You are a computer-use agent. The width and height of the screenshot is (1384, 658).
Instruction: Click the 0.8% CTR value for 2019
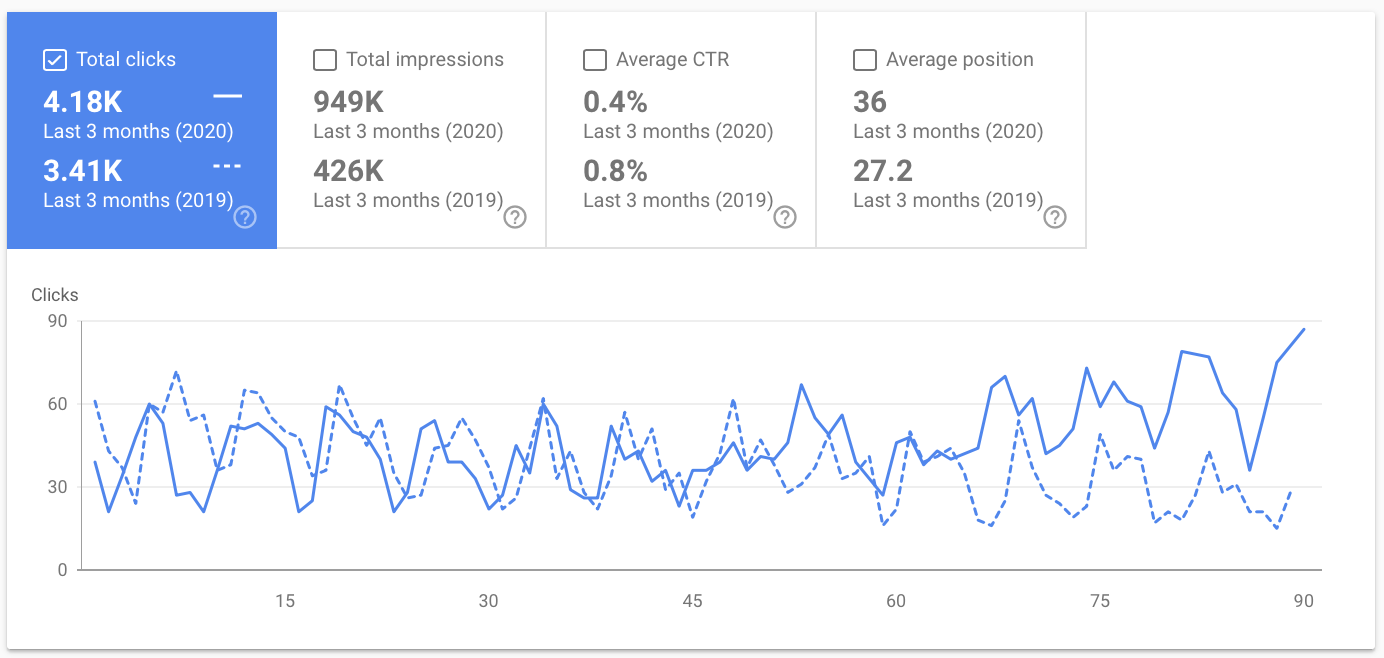[x=615, y=171]
